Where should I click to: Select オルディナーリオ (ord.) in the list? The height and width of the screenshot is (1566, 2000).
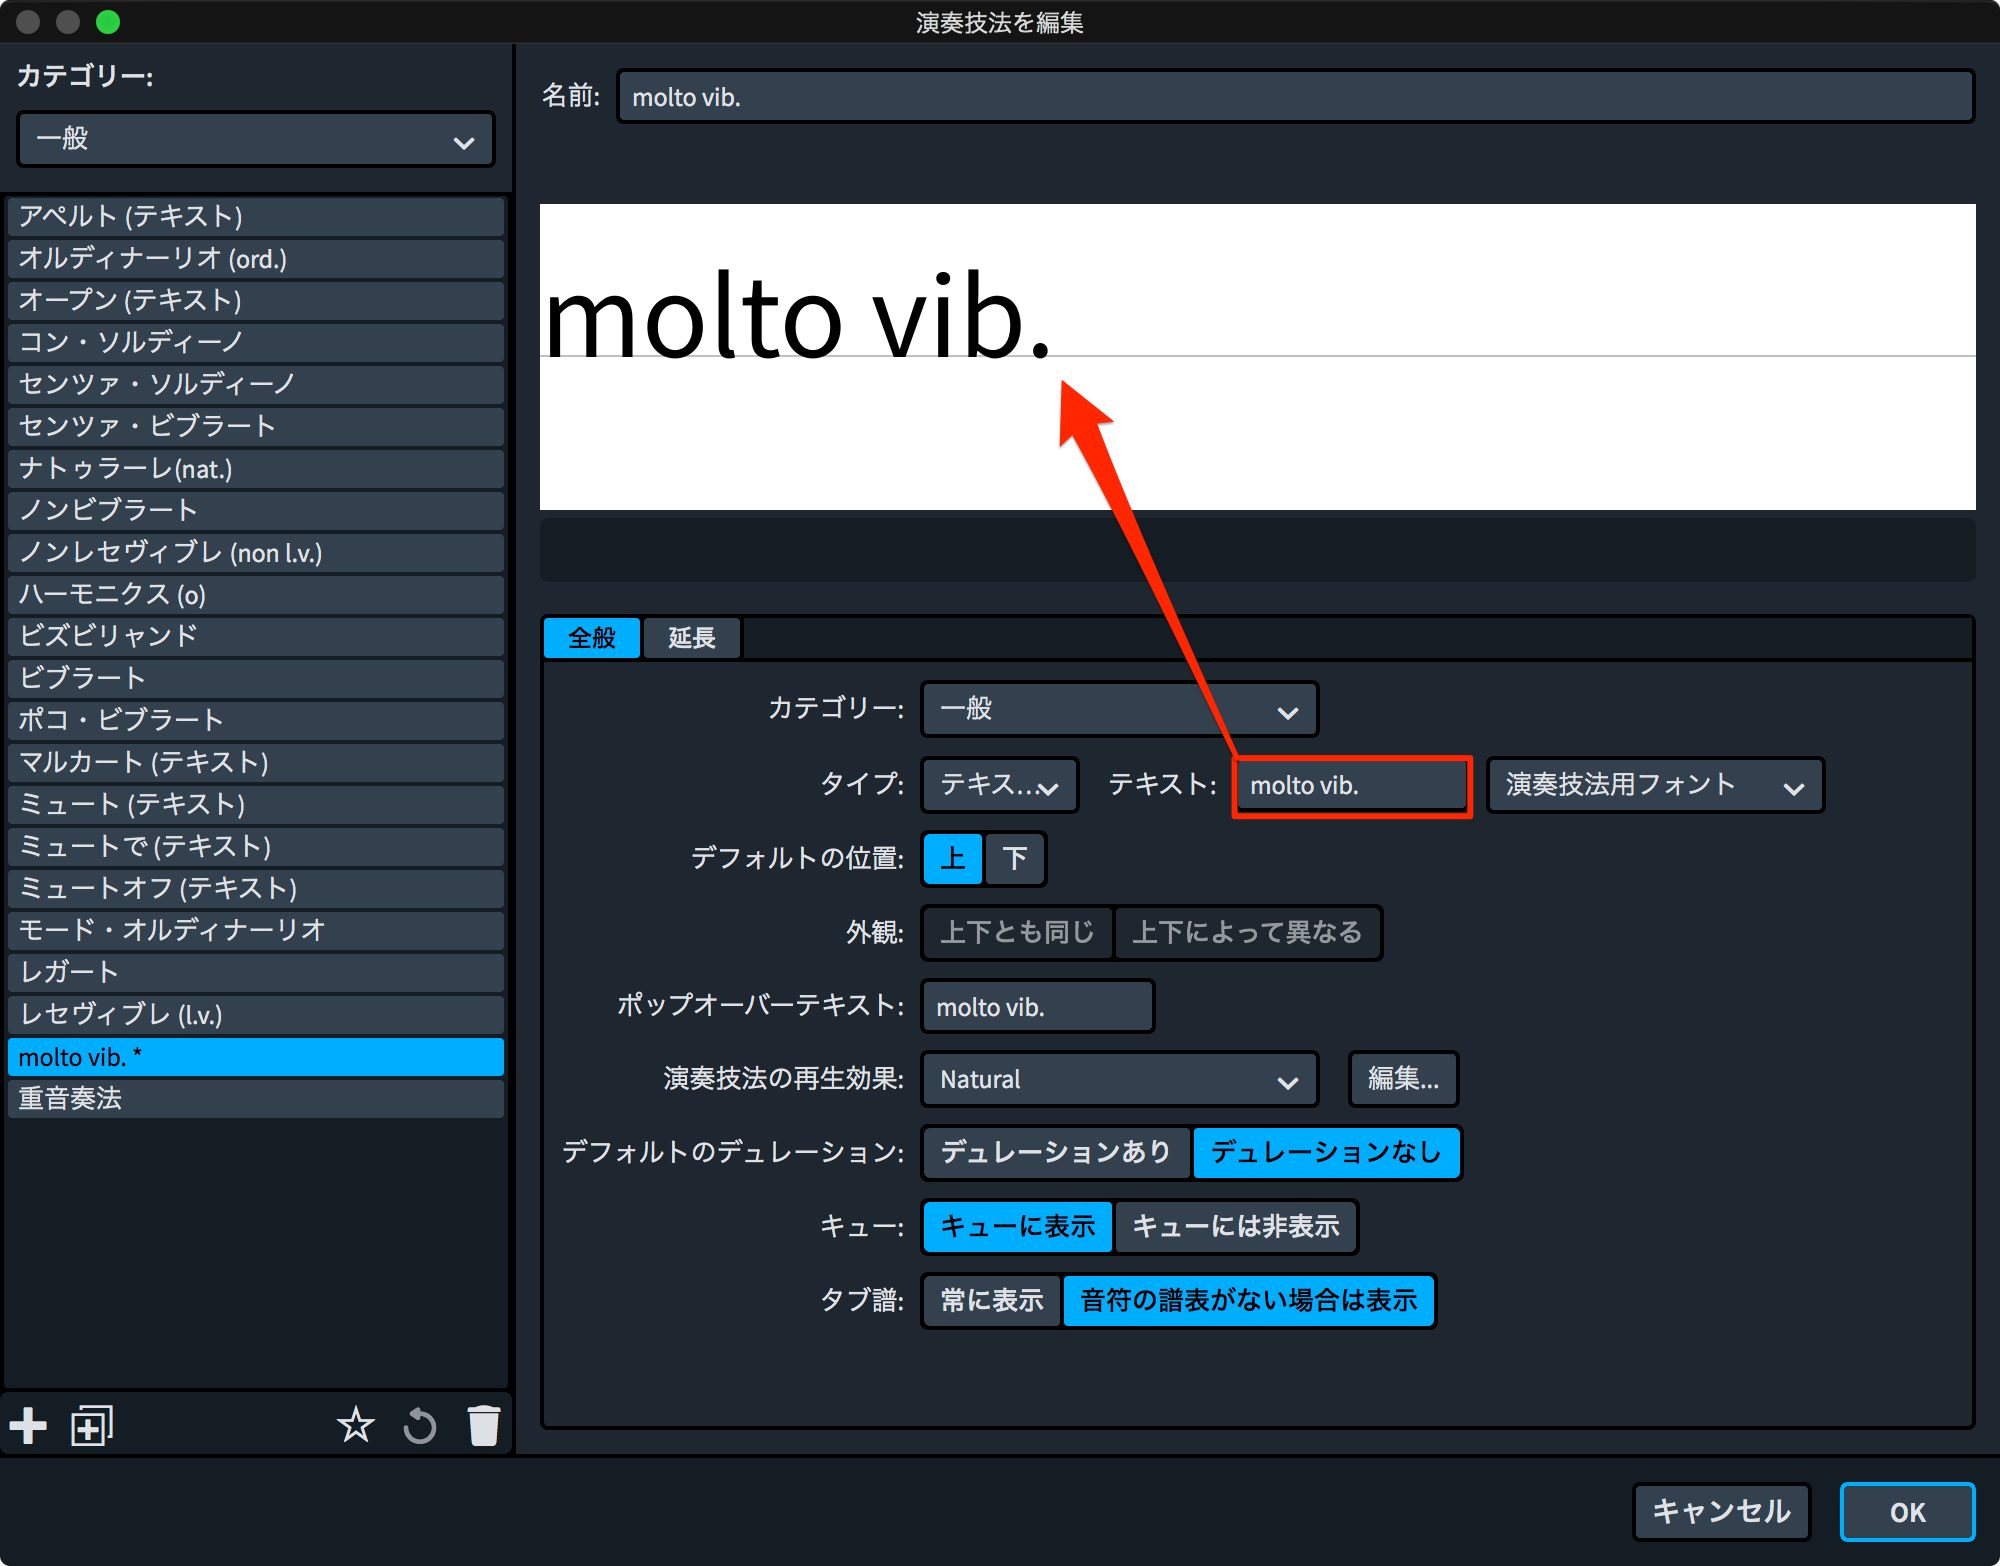[x=256, y=259]
